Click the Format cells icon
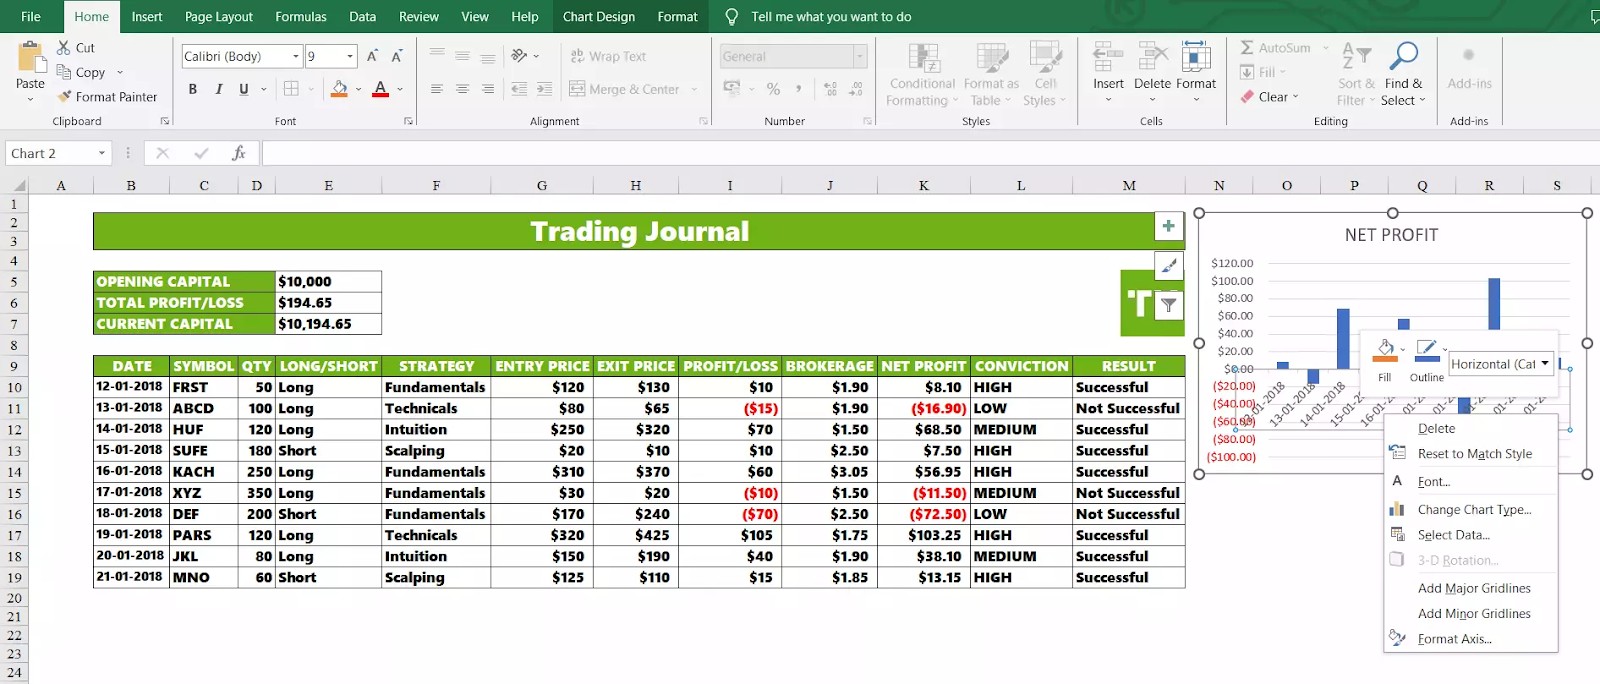 coord(1196,57)
